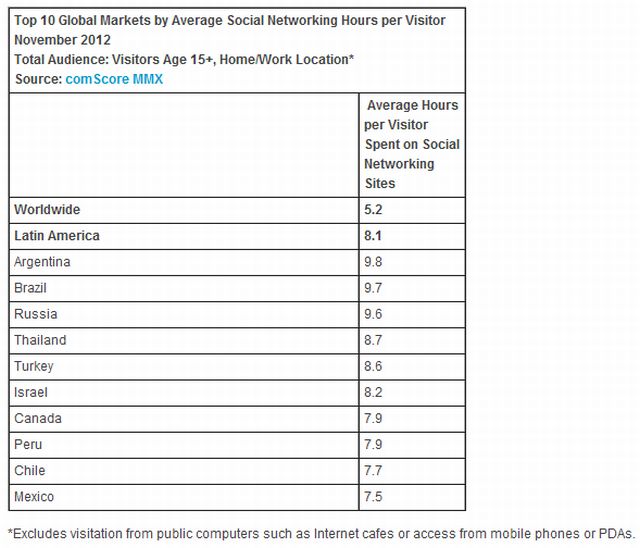Select the Mexico country cell
Screen dimensions: 640x548
point(35,496)
